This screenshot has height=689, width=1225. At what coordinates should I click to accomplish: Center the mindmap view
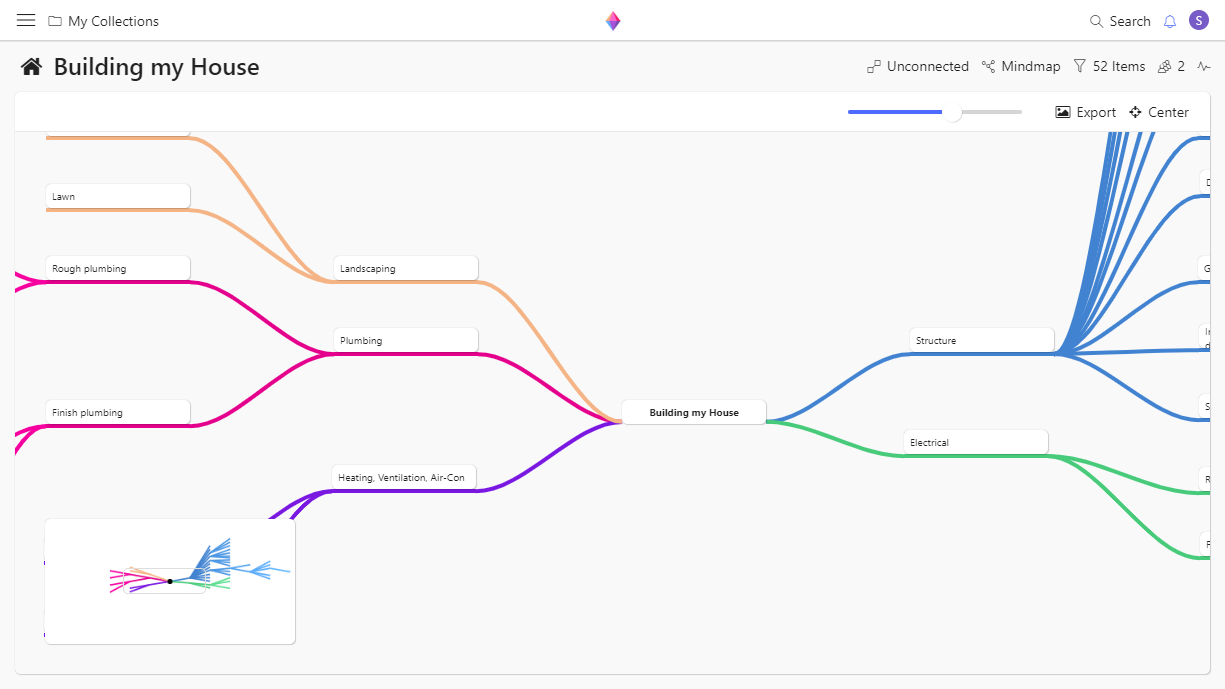pos(1159,112)
